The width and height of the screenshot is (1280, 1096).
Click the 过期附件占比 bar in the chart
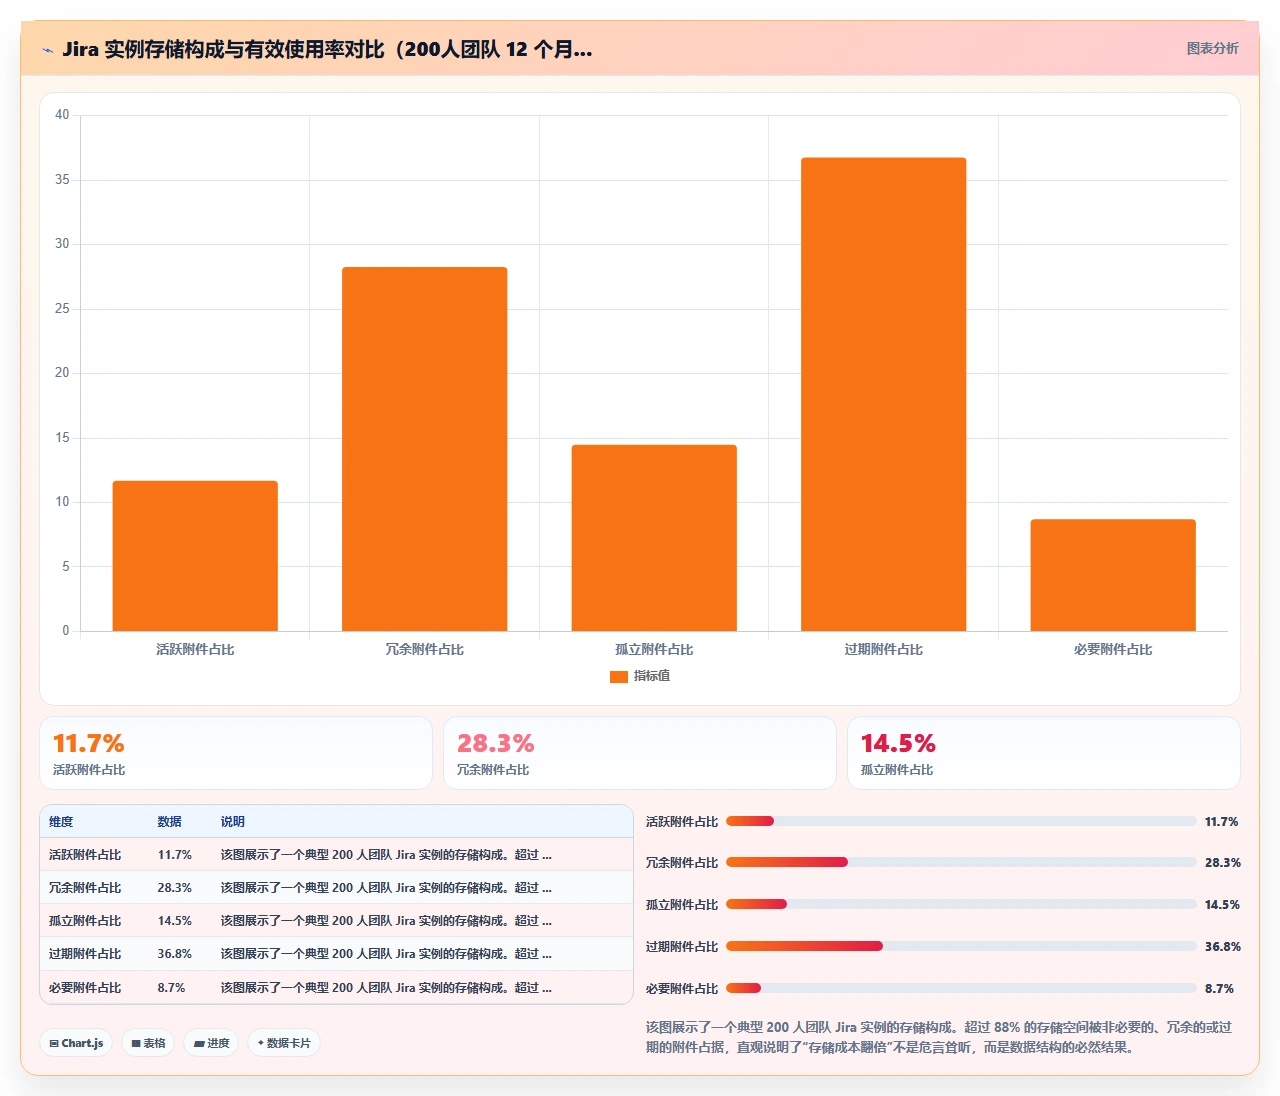(x=884, y=394)
